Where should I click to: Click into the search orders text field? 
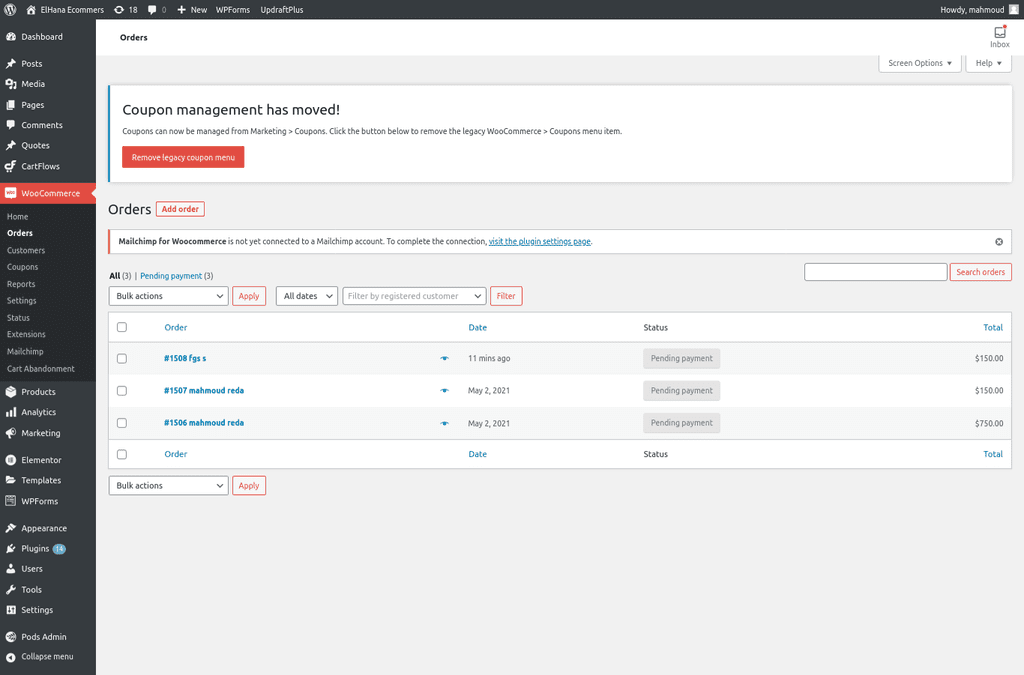click(875, 272)
